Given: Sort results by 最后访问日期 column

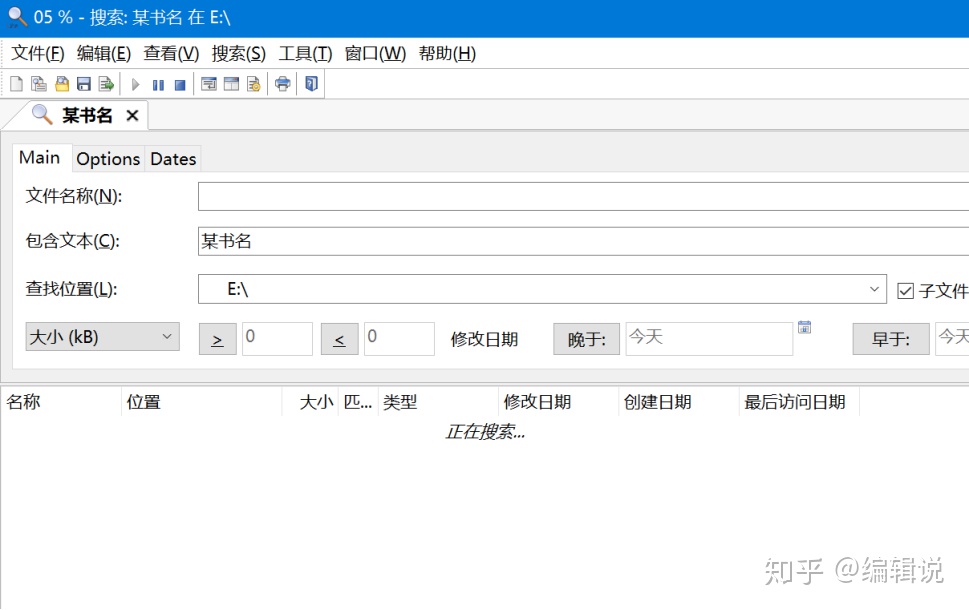Looking at the screenshot, I should [x=799, y=402].
